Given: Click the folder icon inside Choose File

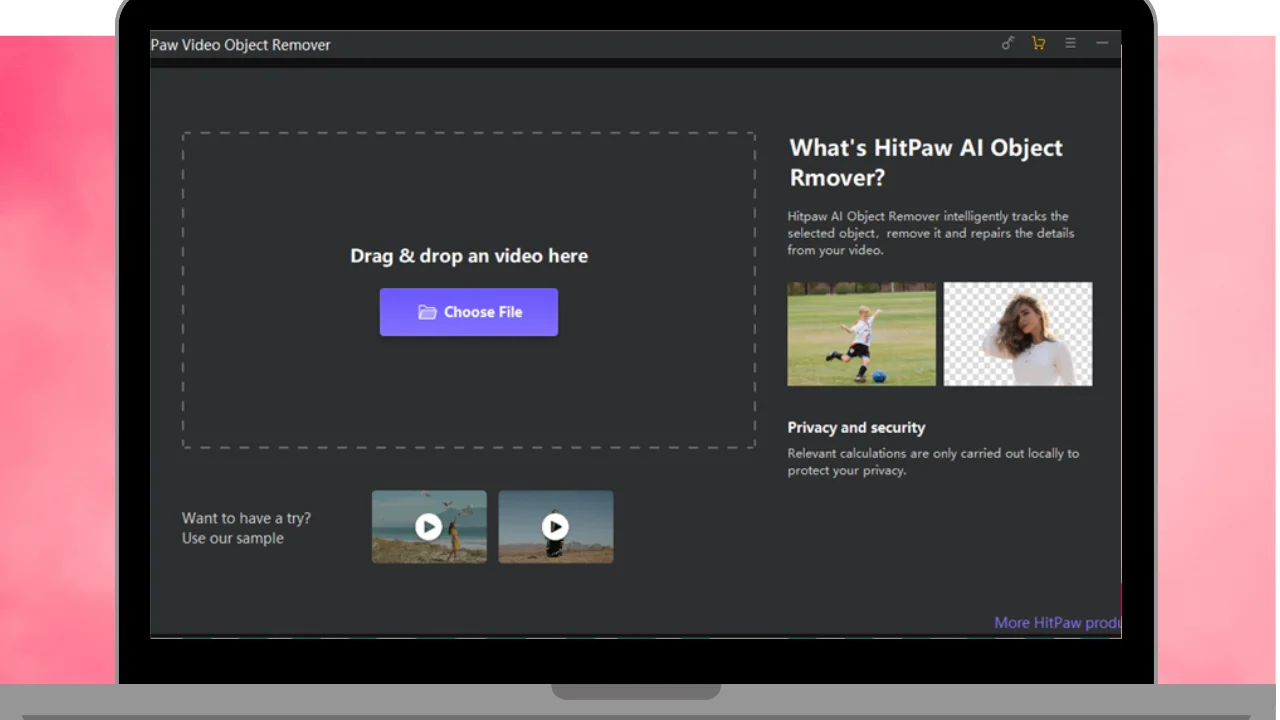Looking at the screenshot, I should pyautogui.click(x=427, y=312).
